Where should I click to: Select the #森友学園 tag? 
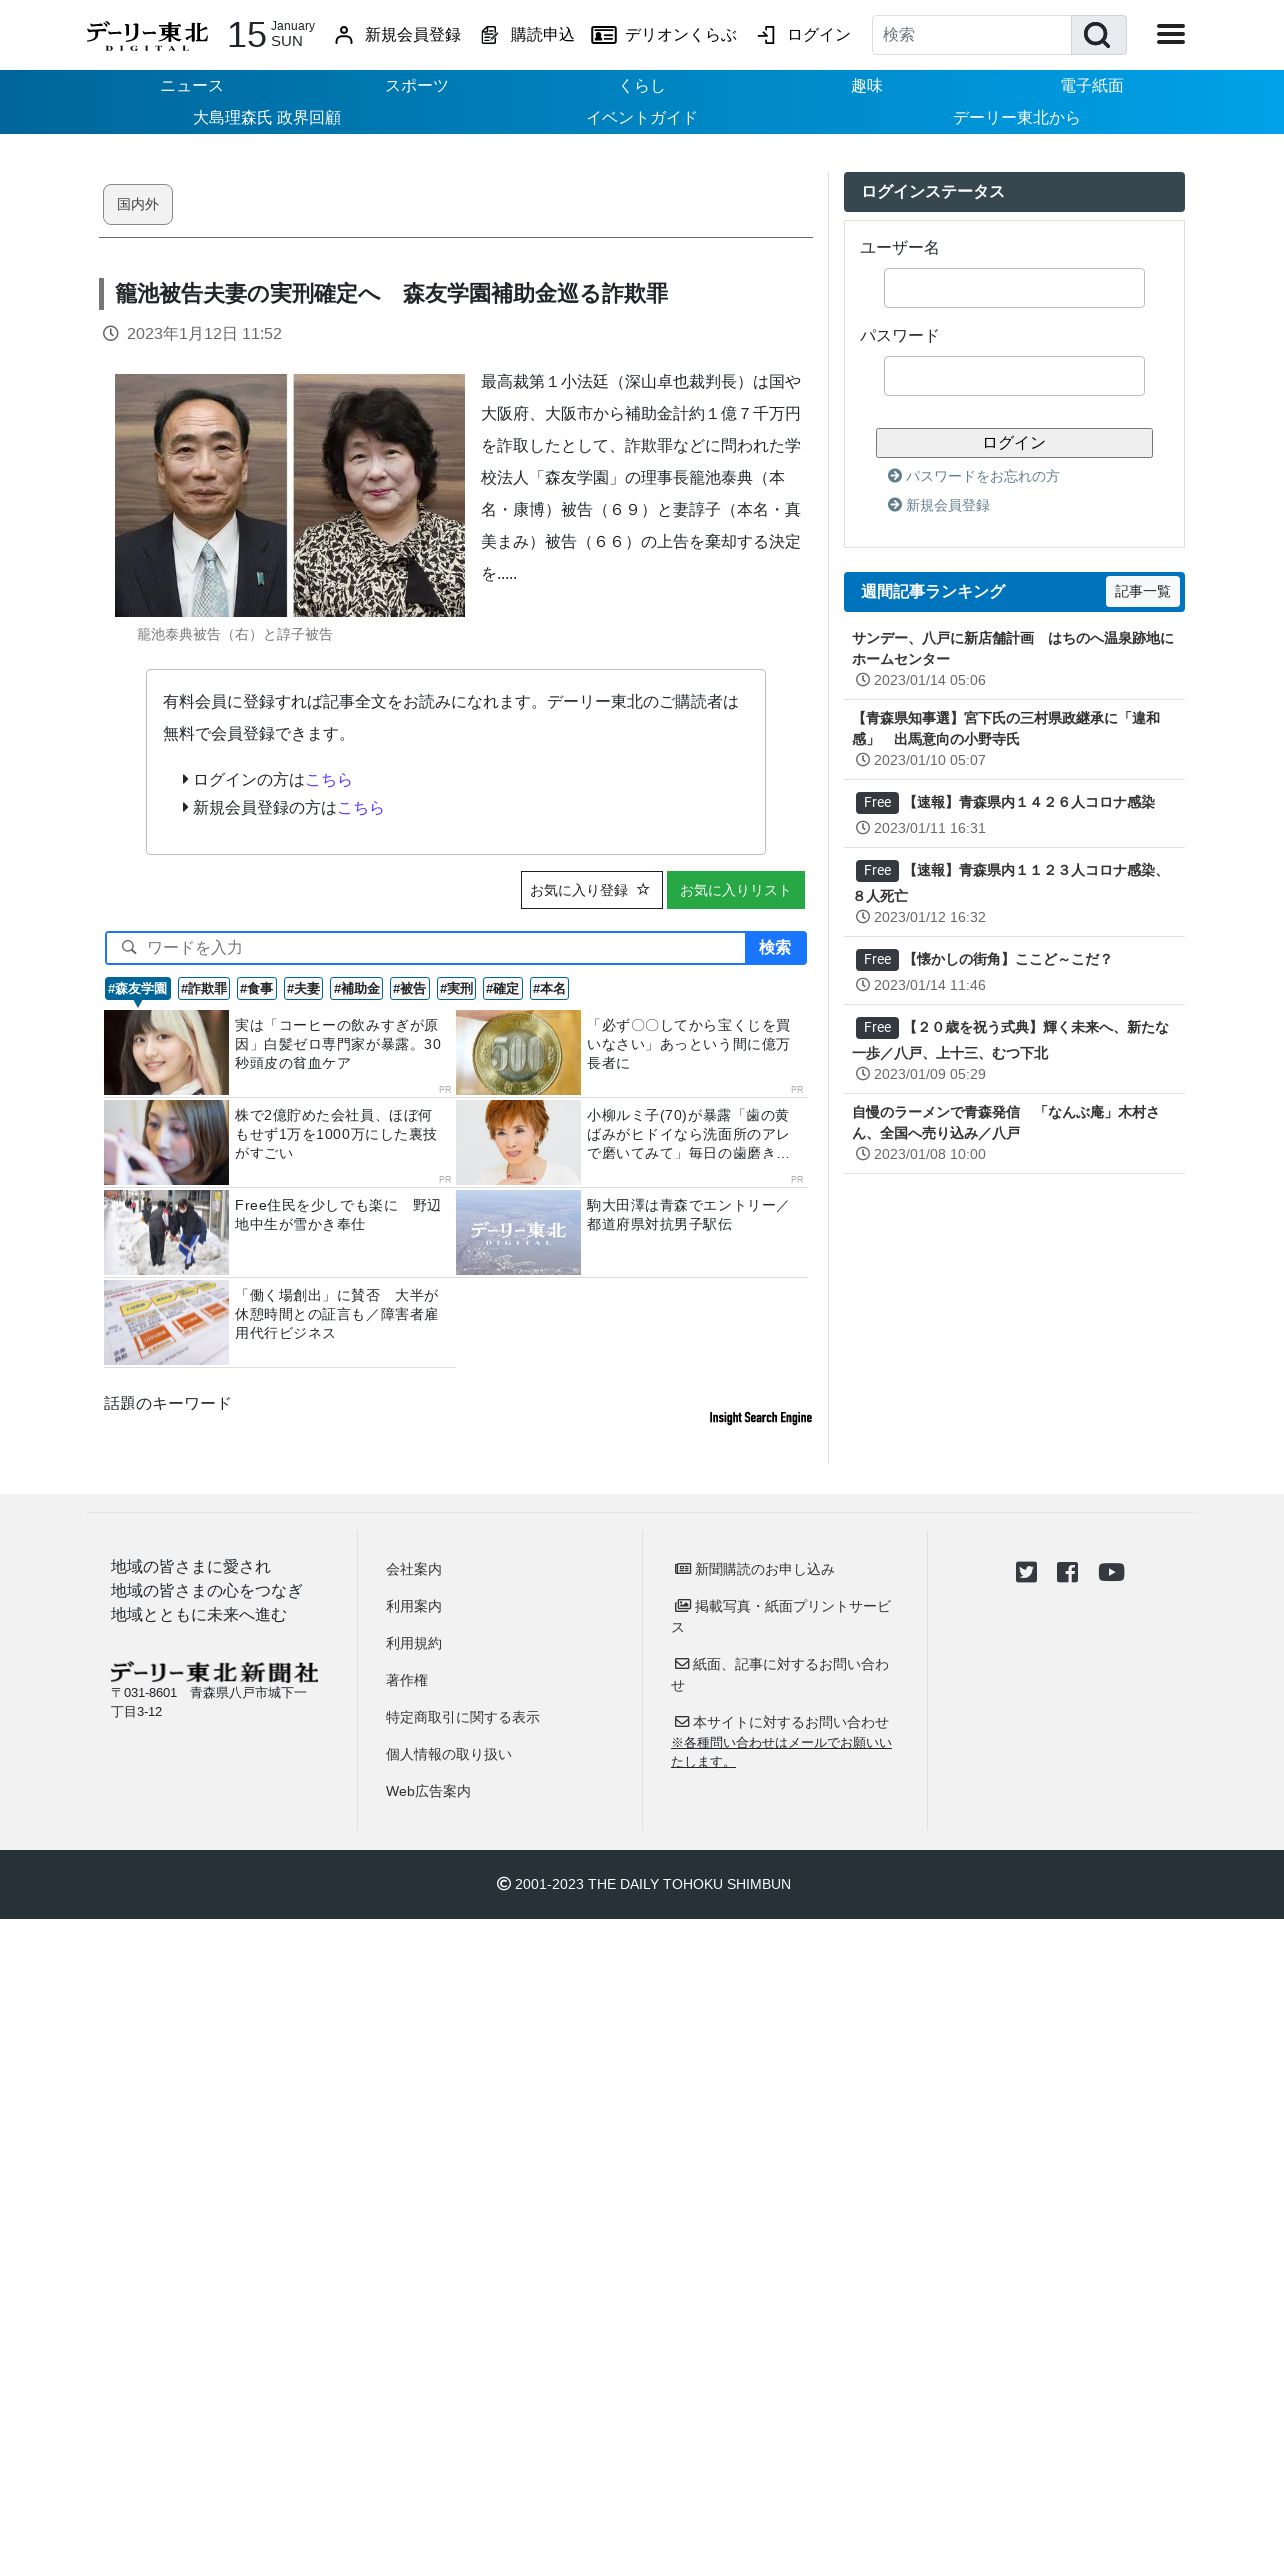tap(138, 989)
